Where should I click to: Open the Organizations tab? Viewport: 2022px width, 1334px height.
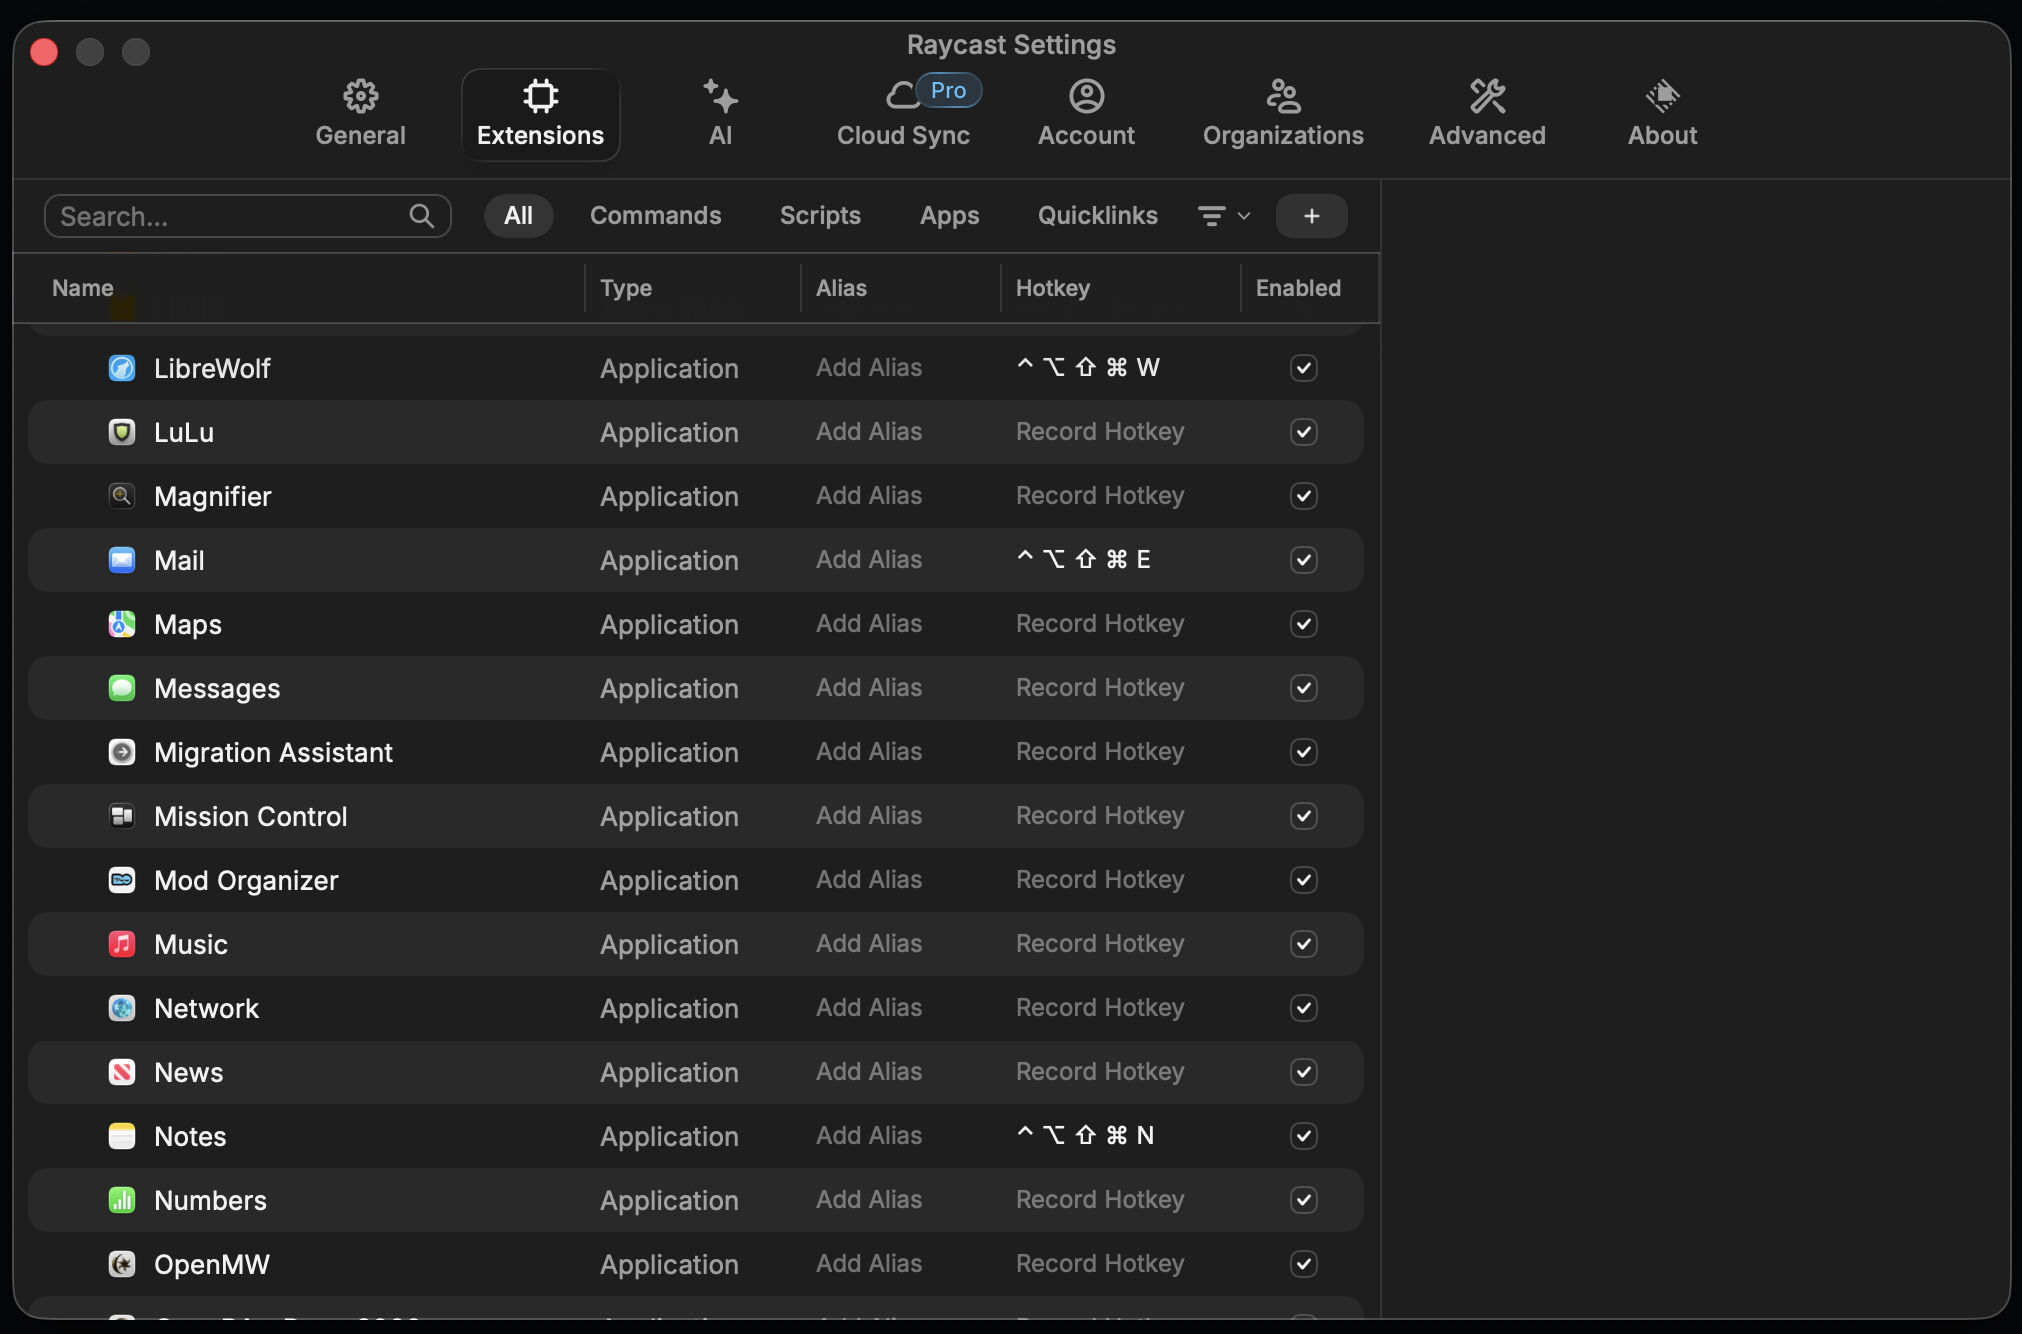pyautogui.click(x=1283, y=114)
